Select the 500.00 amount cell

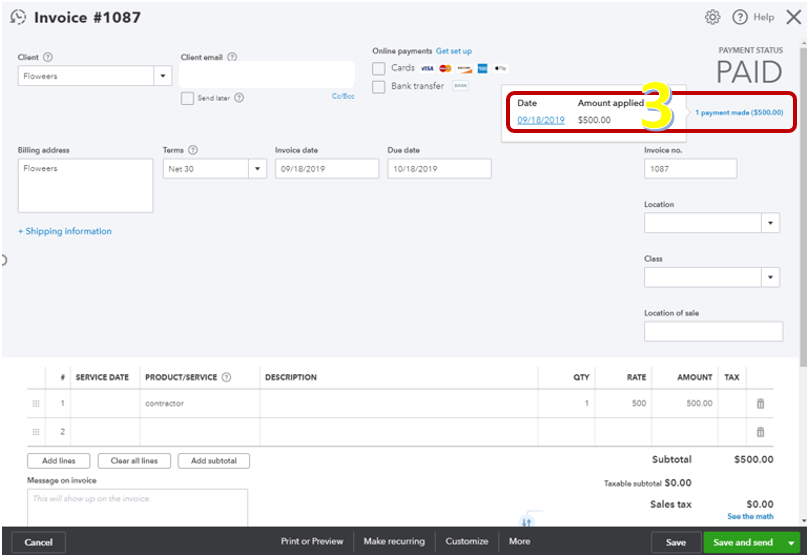[x=685, y=403]
